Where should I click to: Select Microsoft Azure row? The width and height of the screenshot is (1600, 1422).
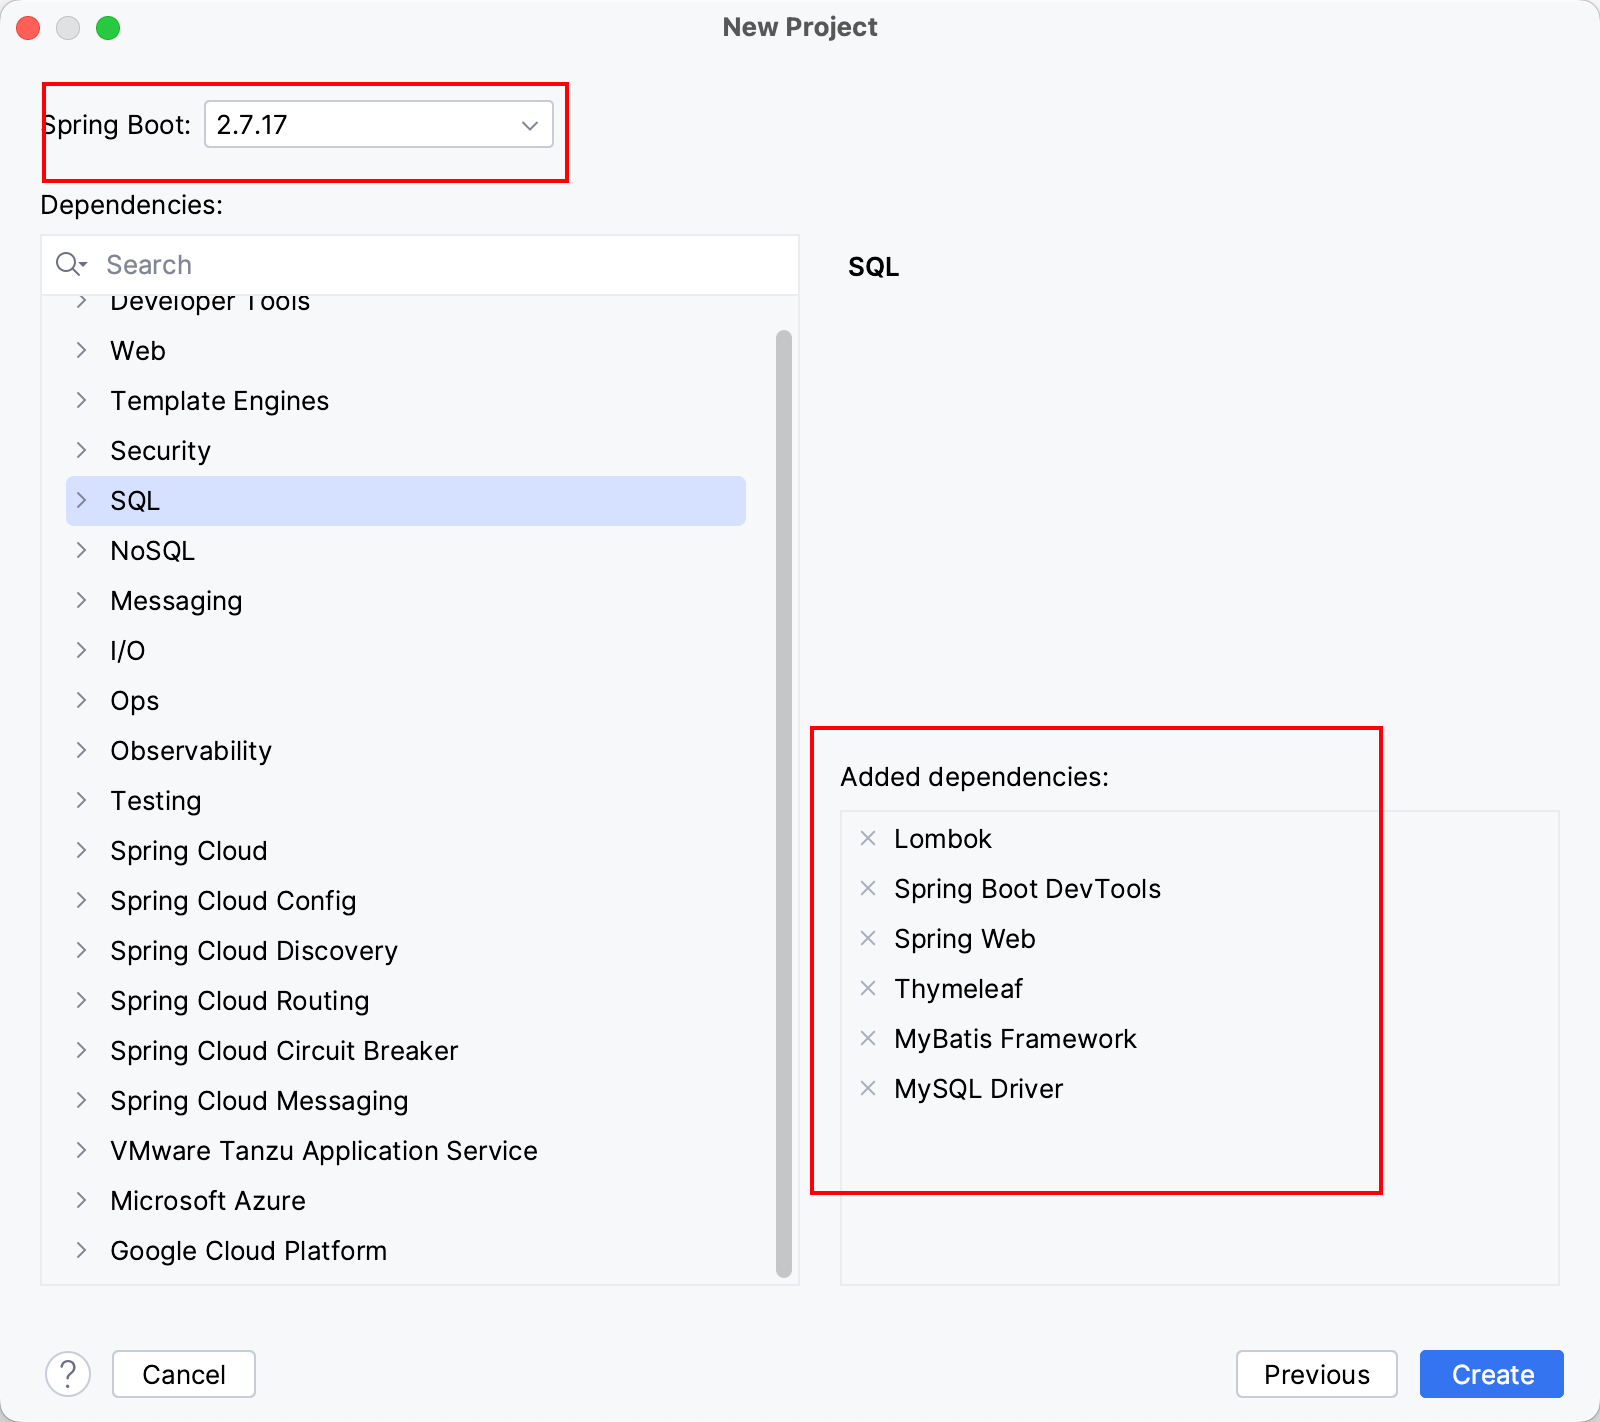click(406, 1201)
